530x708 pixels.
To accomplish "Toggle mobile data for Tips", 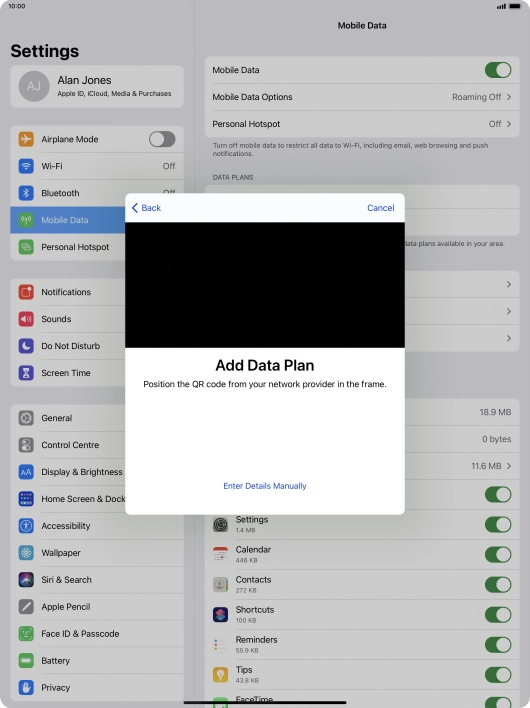I will click(498, 675).
